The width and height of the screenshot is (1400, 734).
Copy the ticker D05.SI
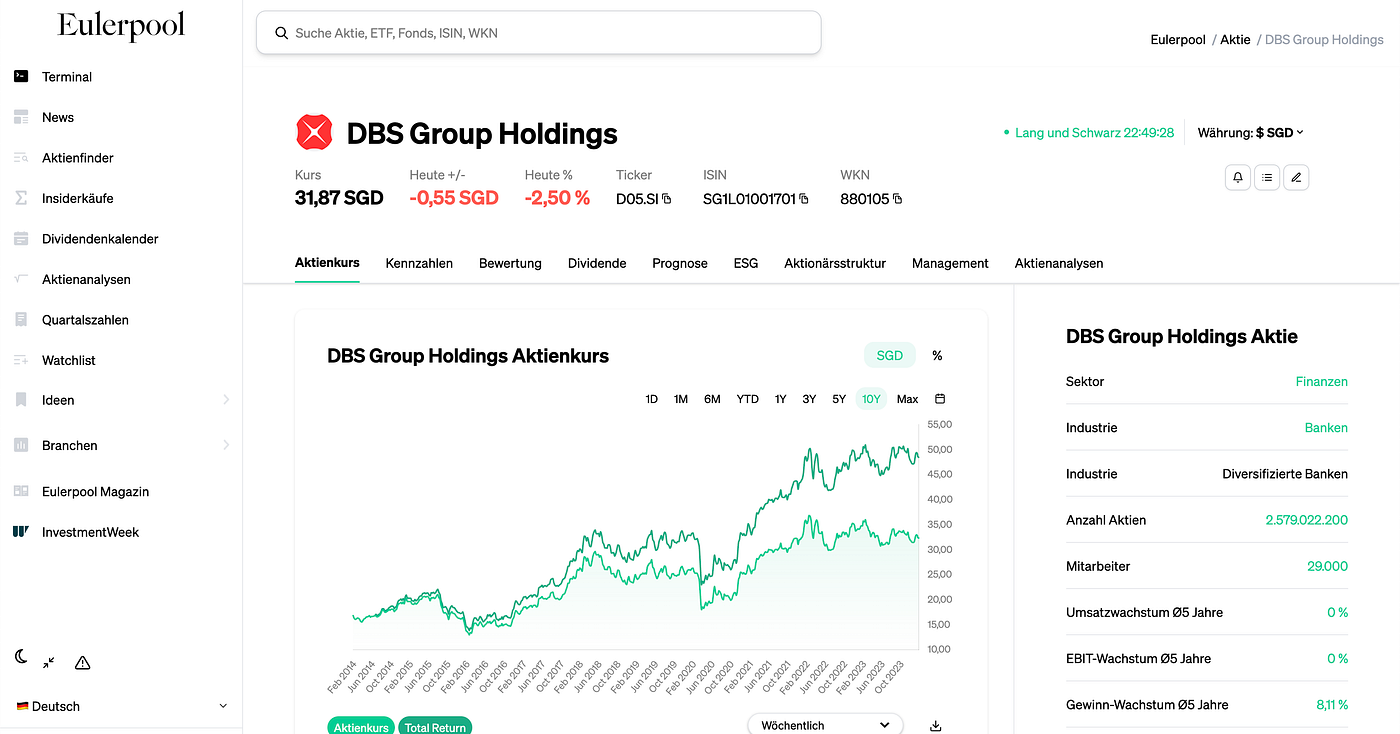pos(667,199)
